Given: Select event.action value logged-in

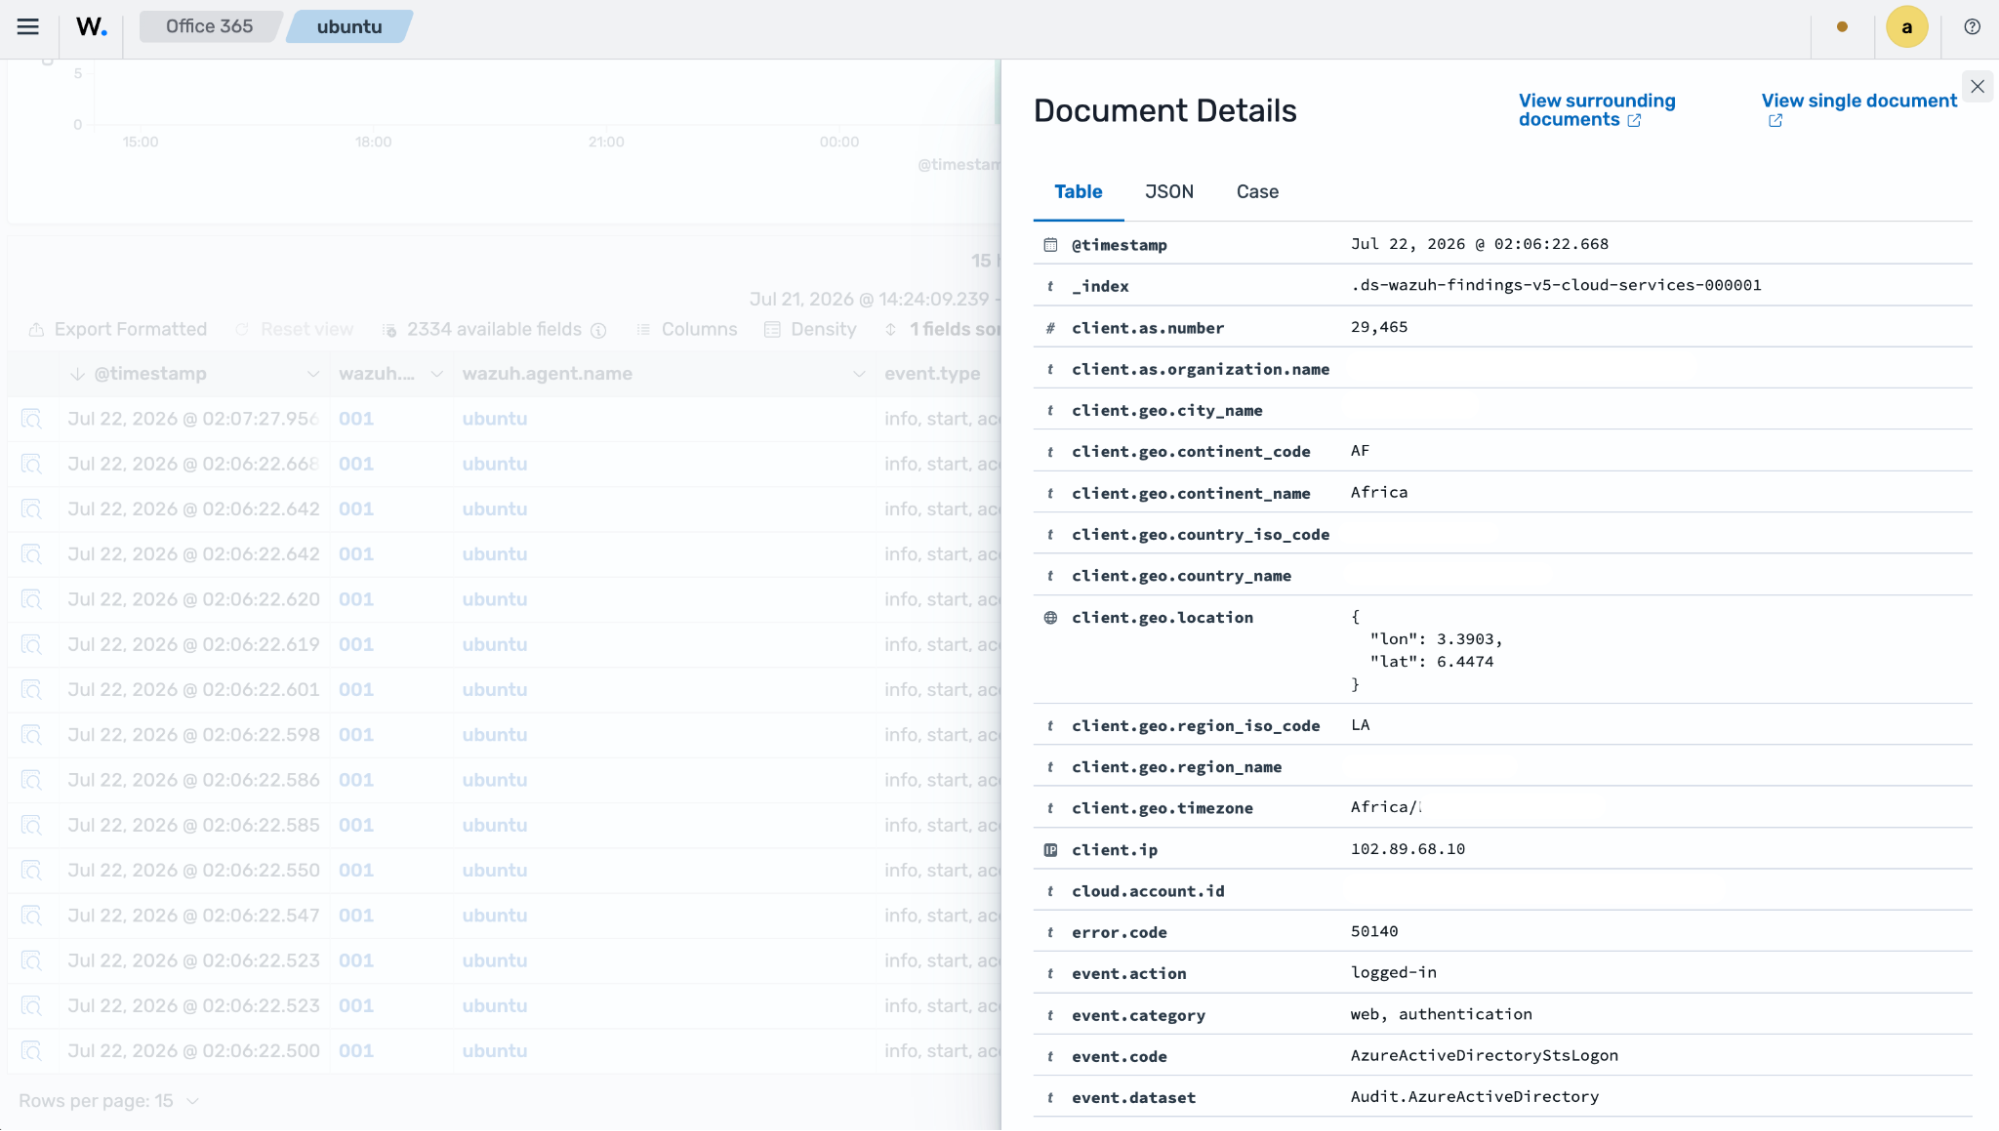Looking at the screenshot, I should [x=1393, y=973].
